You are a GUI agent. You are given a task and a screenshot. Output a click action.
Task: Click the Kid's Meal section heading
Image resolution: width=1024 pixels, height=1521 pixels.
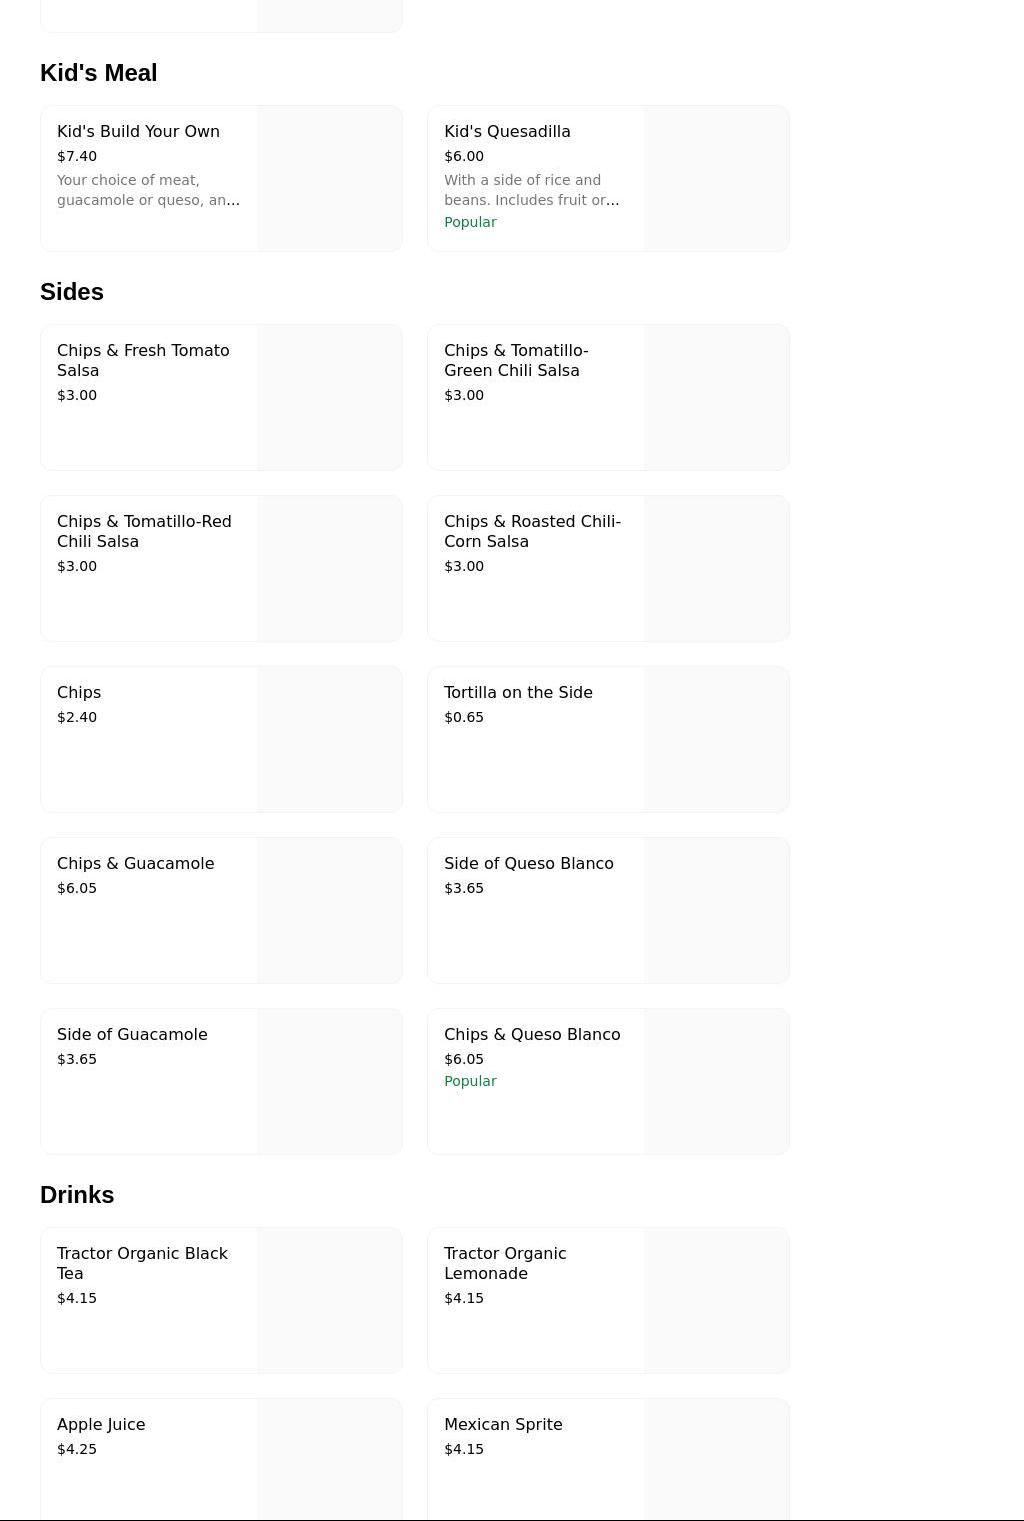(99, 73)
